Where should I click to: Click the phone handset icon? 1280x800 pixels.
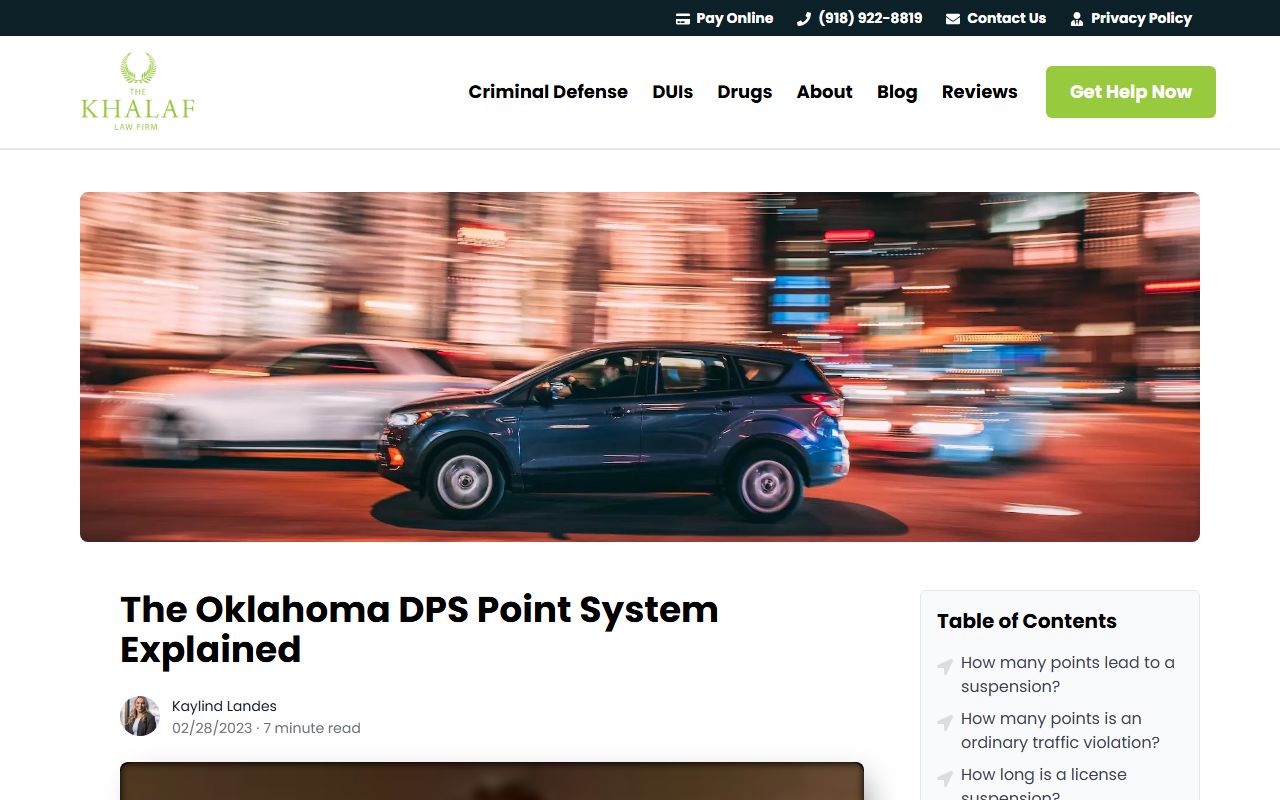[x=803, y=19]
